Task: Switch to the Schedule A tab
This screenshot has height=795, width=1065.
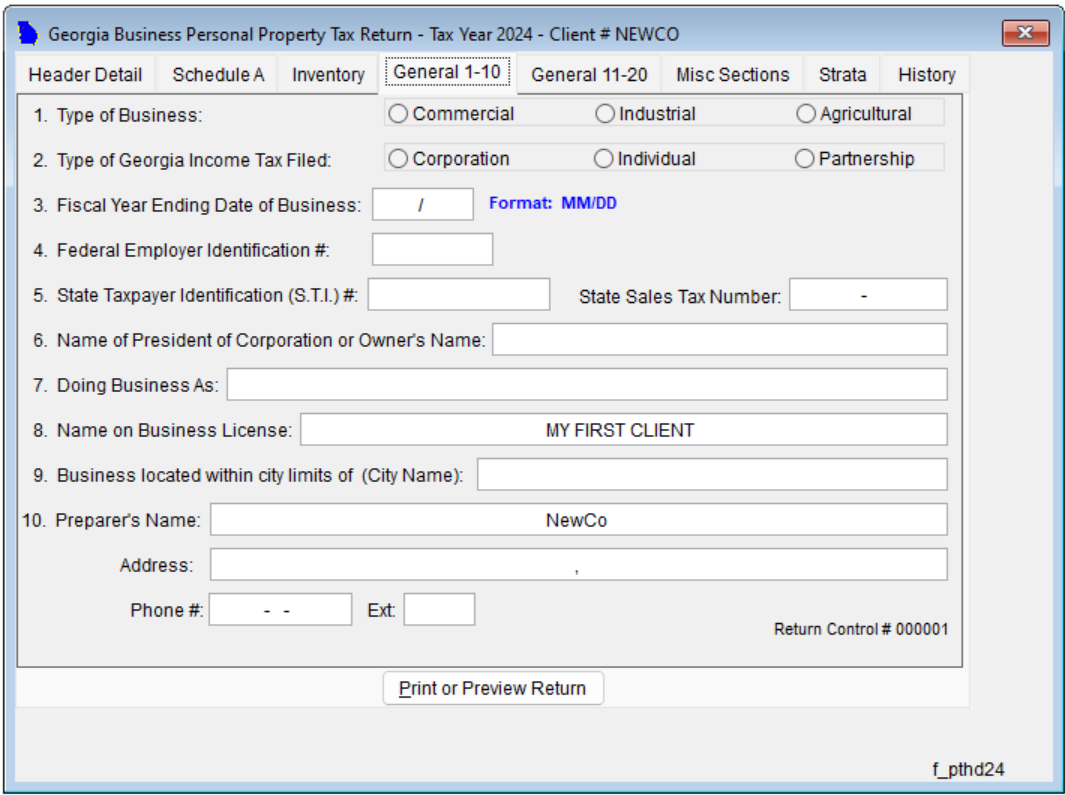Action: tap(218, 75)
